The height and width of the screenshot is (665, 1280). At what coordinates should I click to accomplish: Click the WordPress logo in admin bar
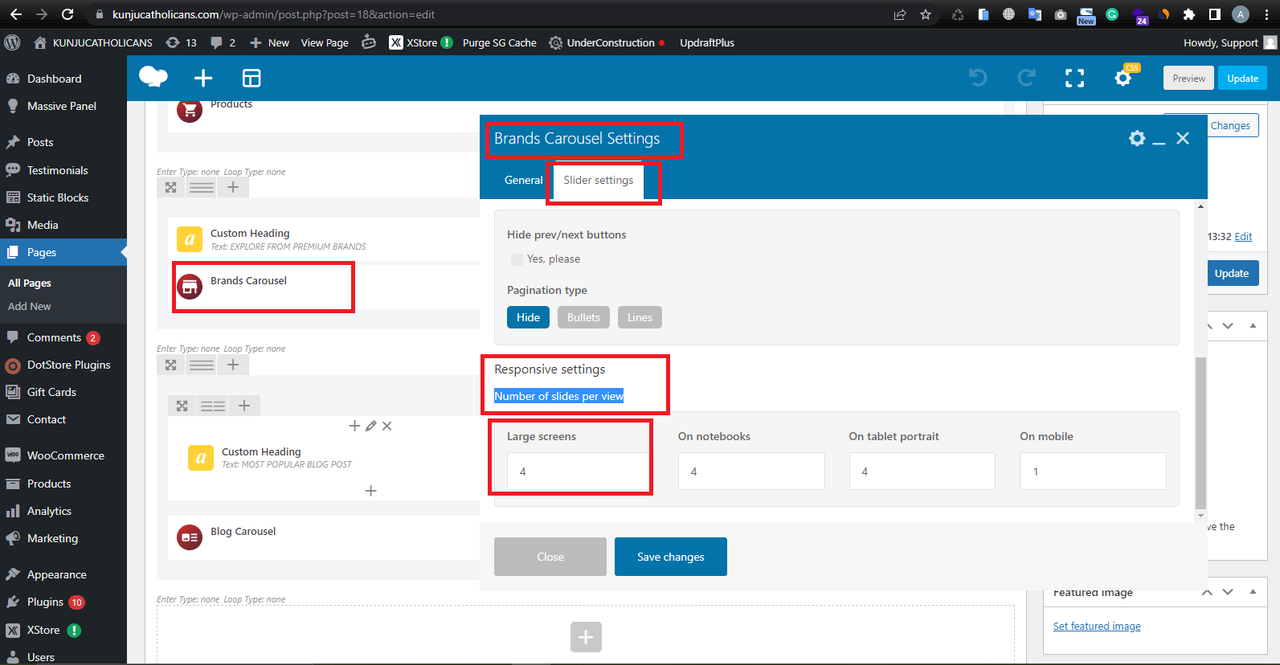pos(12,43)
